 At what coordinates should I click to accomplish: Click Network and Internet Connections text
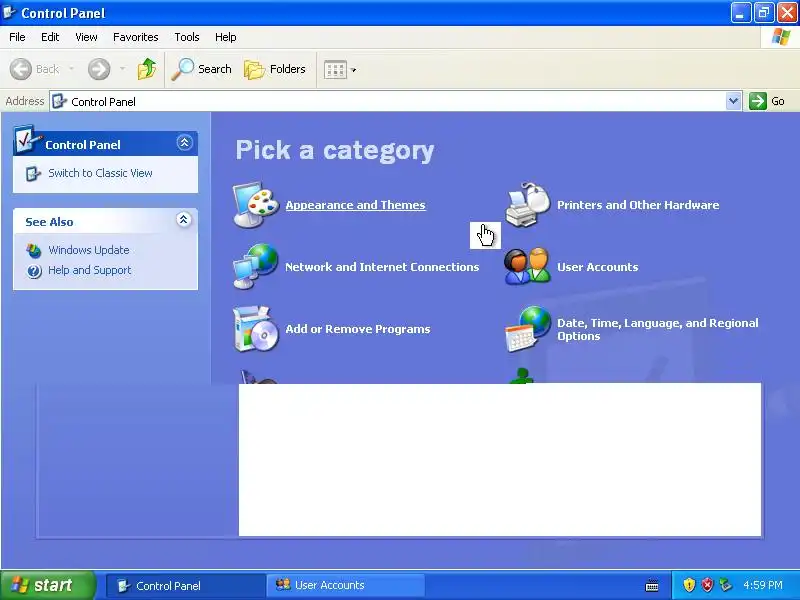[x=382, y=266]
